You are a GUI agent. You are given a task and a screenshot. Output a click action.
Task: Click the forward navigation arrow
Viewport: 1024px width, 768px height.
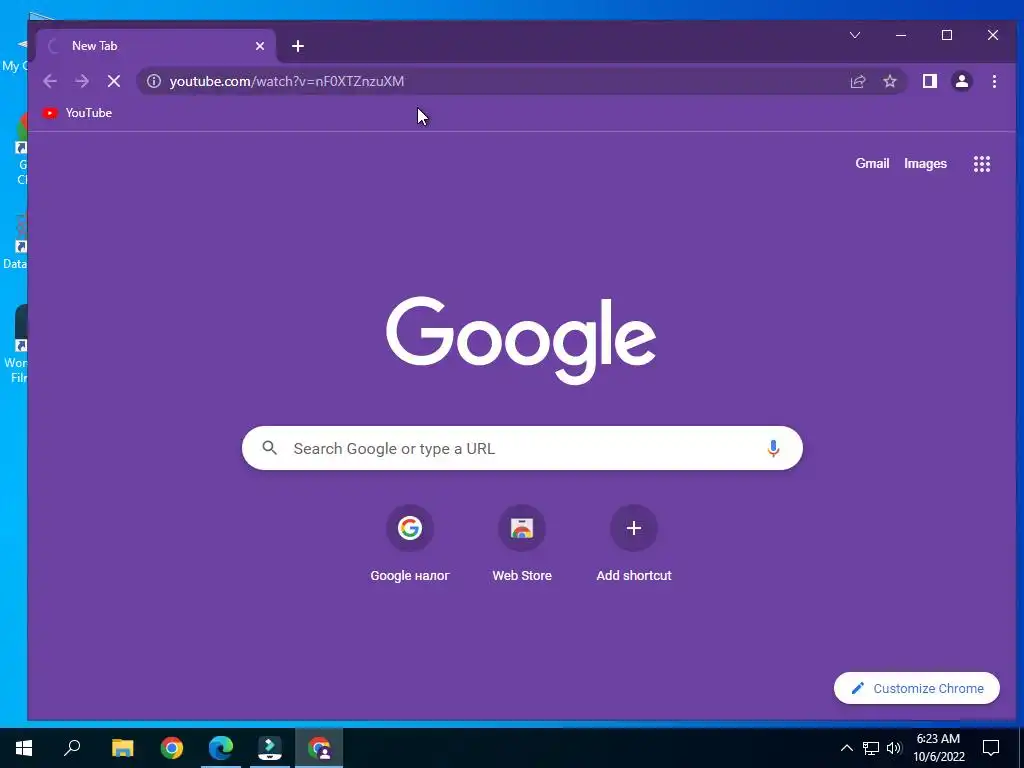82,81
